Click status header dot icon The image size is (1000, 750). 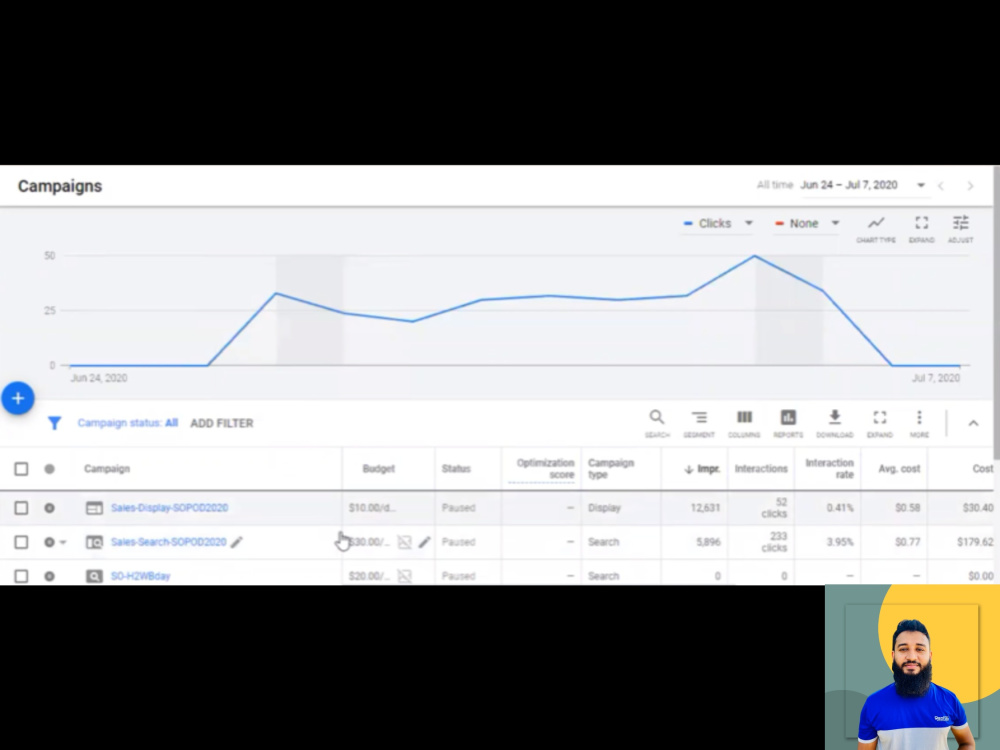(49, 469)
